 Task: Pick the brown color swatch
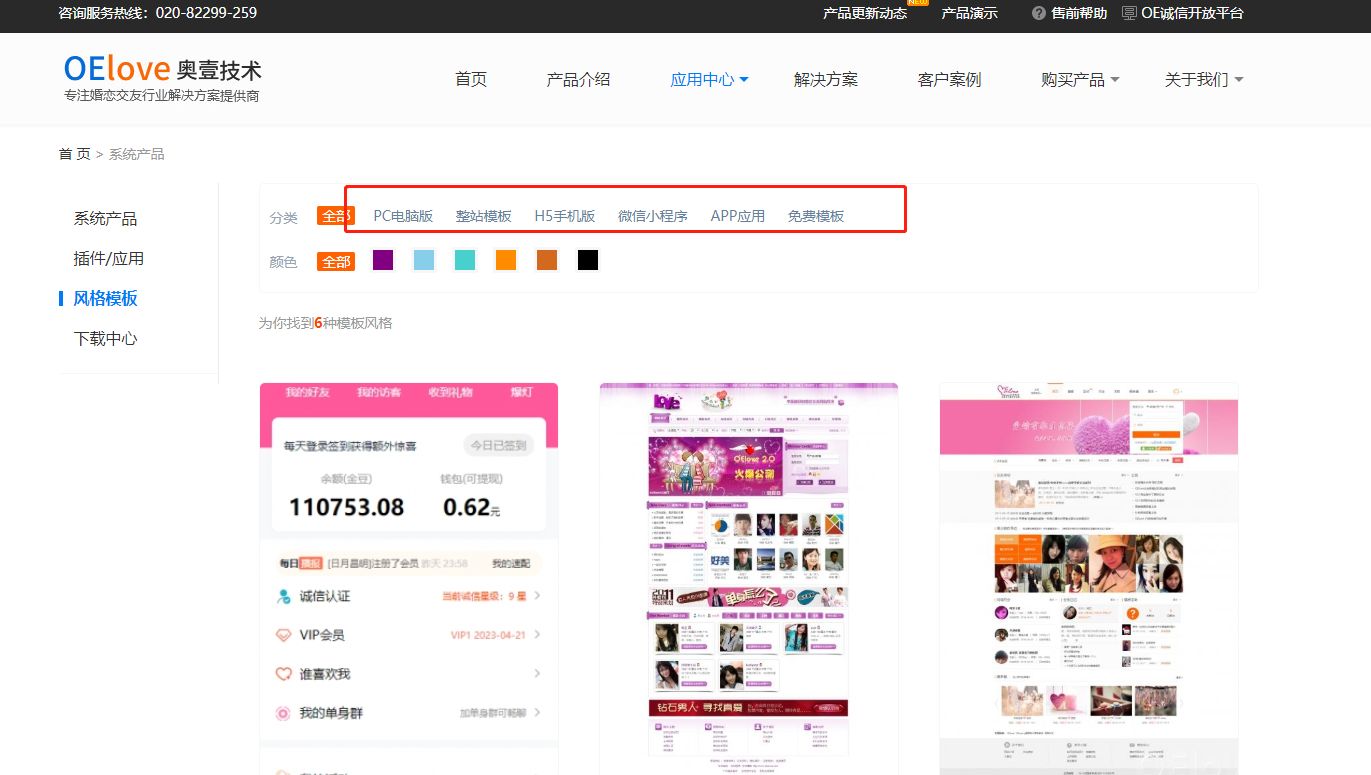pyautogui.click(x=547, y=260)
